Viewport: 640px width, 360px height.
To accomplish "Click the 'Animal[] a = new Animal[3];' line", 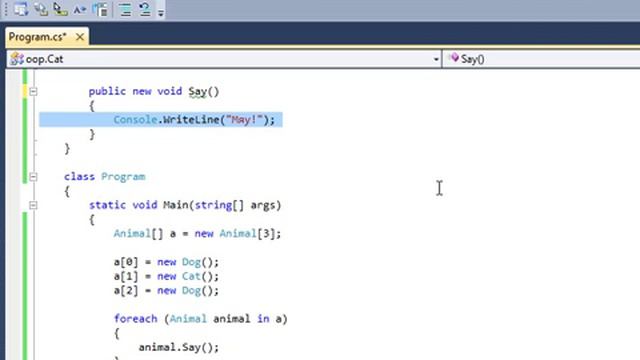I will (x=198, y=234).
